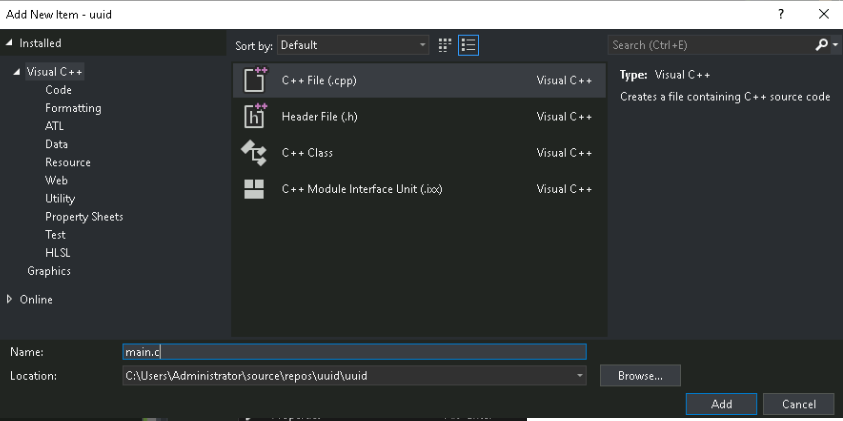
Task: Click the 'C++ Module Interface Unit (.ixx)' name
Action: coord(362,189)
